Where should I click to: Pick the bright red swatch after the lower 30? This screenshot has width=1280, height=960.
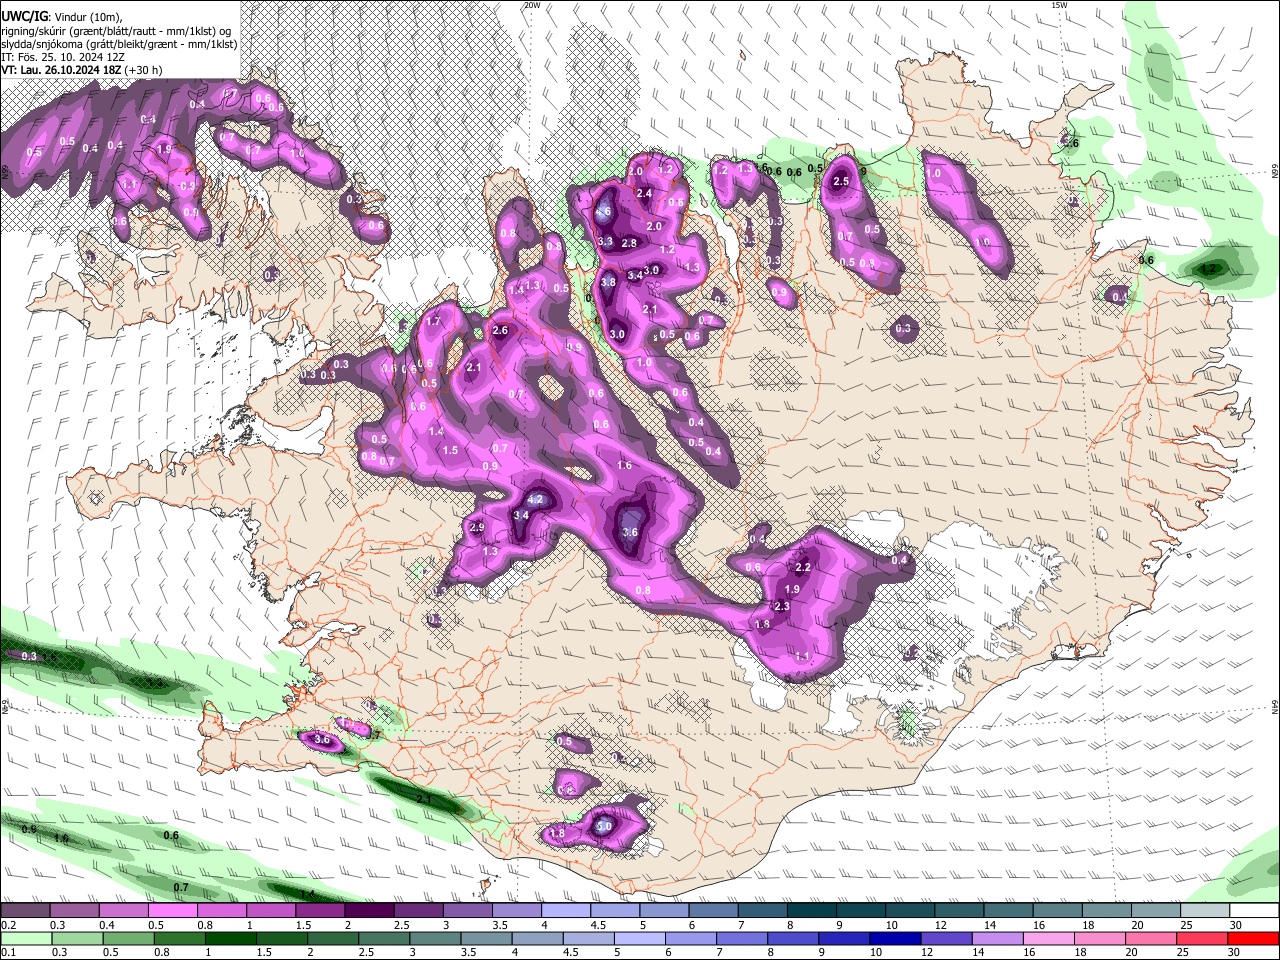[1251, 938]
